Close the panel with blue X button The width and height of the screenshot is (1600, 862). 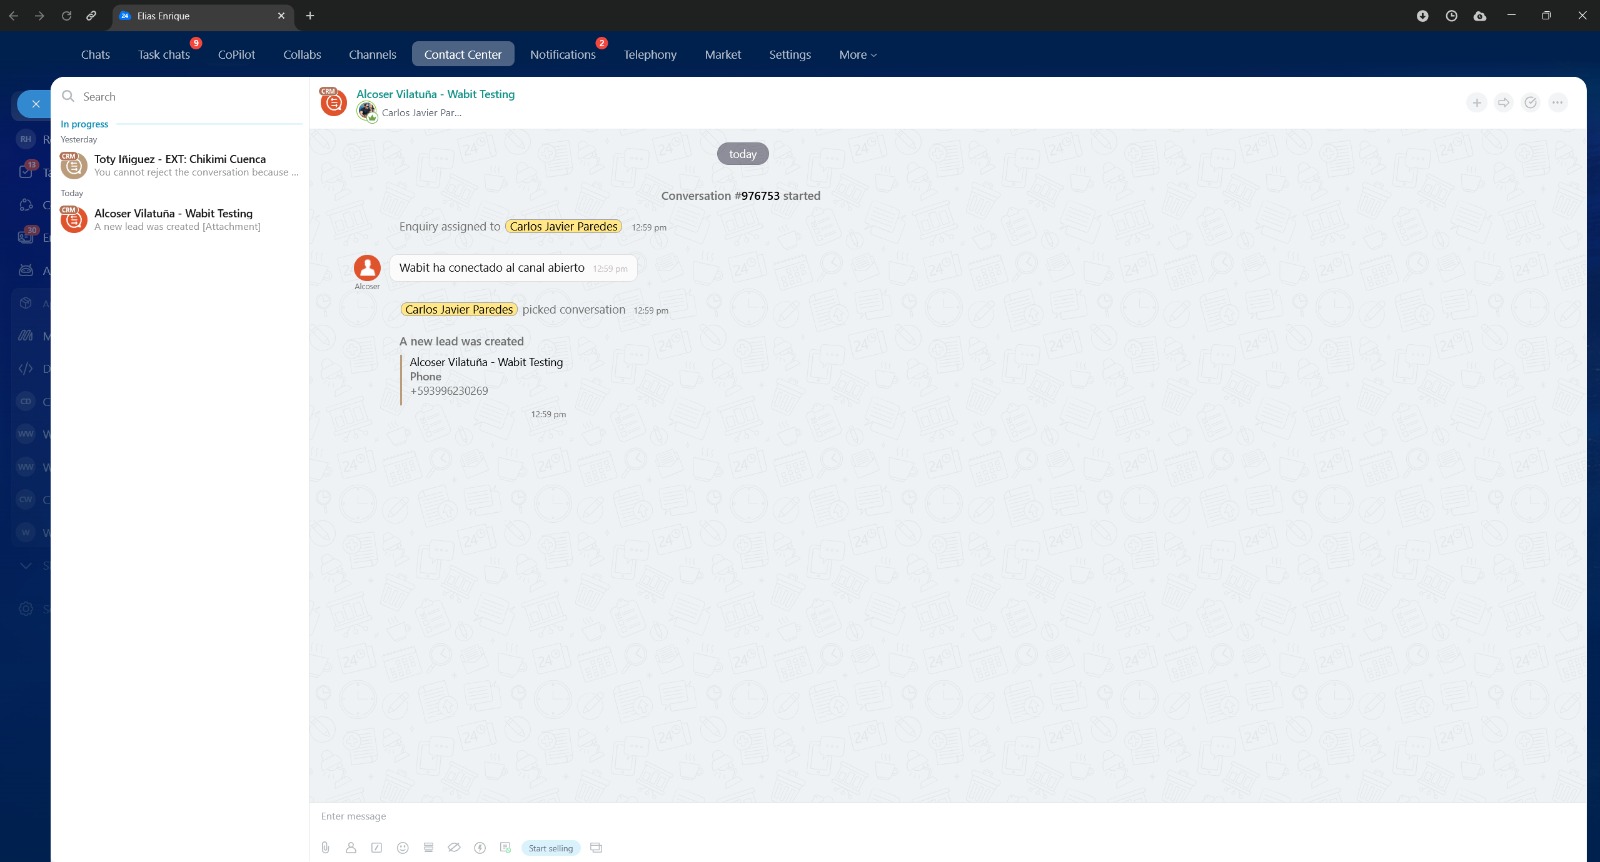35,104
